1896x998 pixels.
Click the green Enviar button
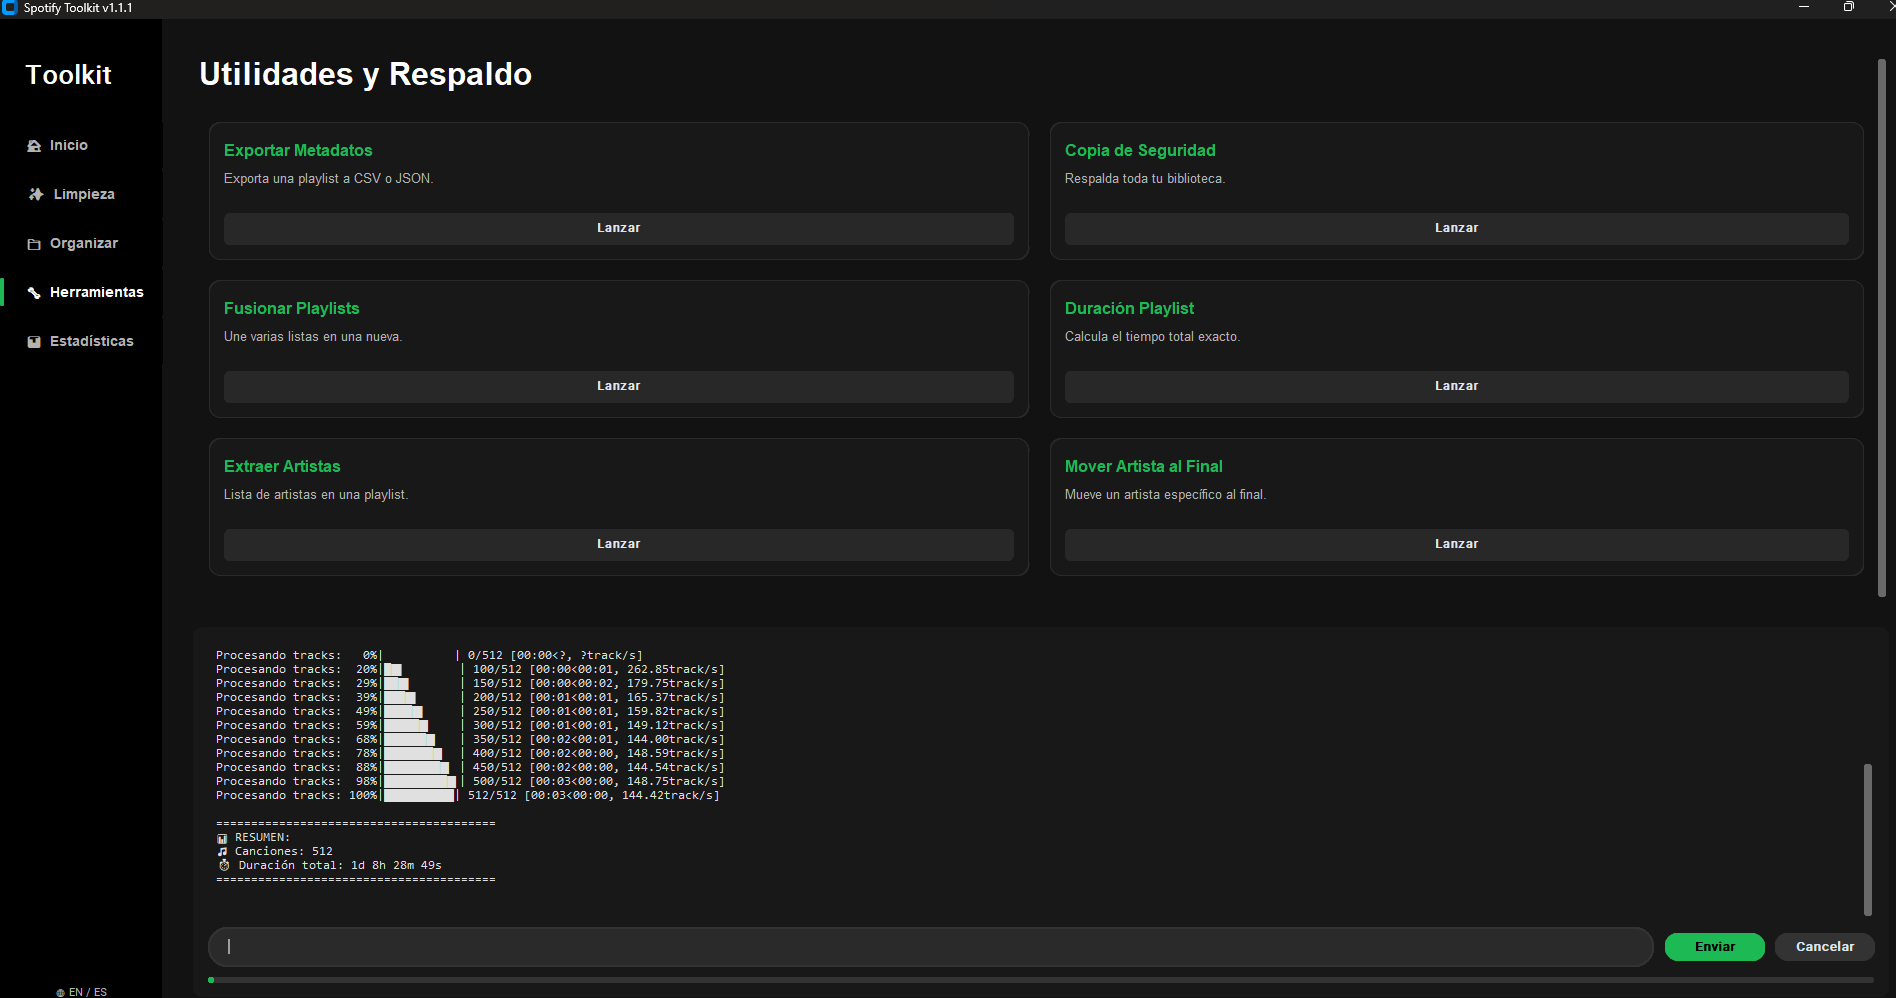click(1714, 947)
